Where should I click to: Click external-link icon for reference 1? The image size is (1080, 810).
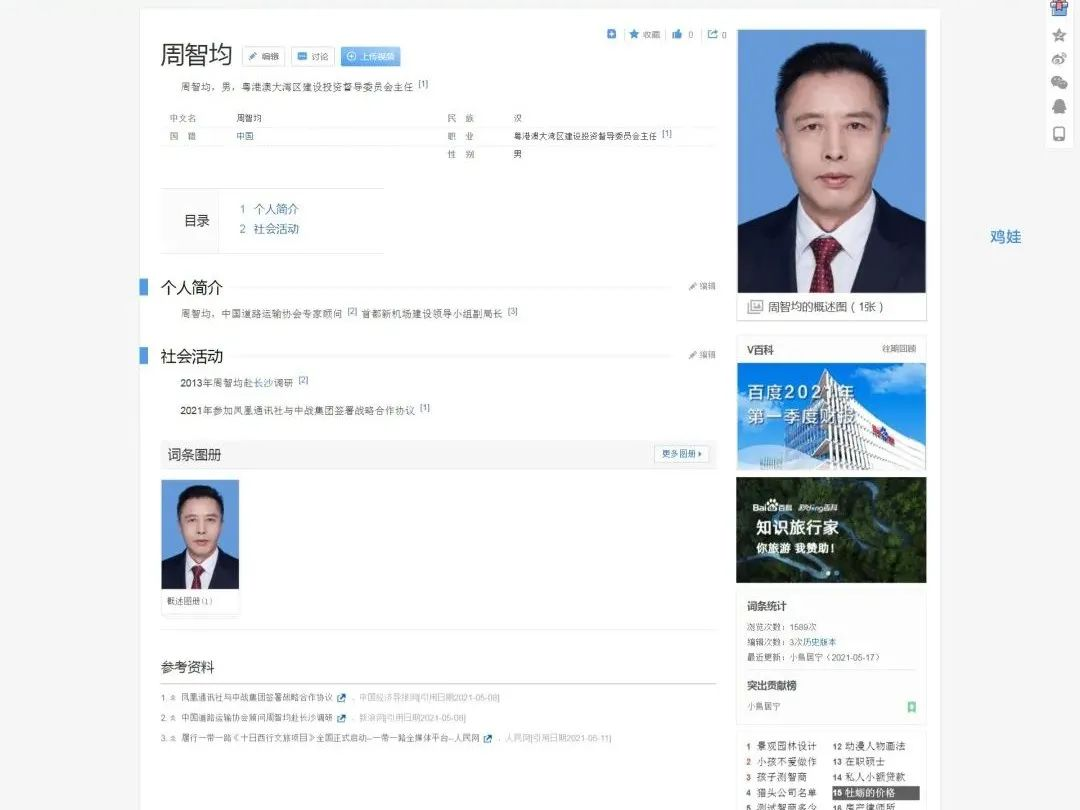341,698
